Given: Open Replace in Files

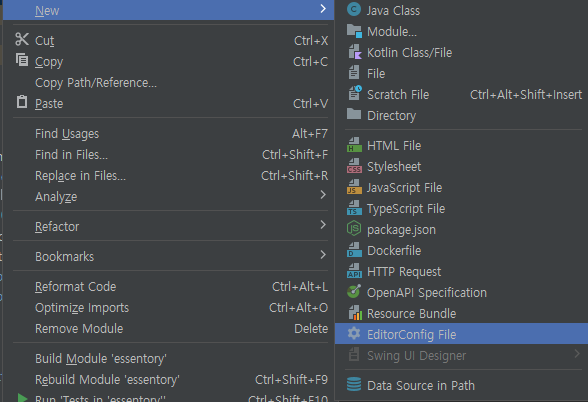Looking at the screenshot, I should click(168, 176).
